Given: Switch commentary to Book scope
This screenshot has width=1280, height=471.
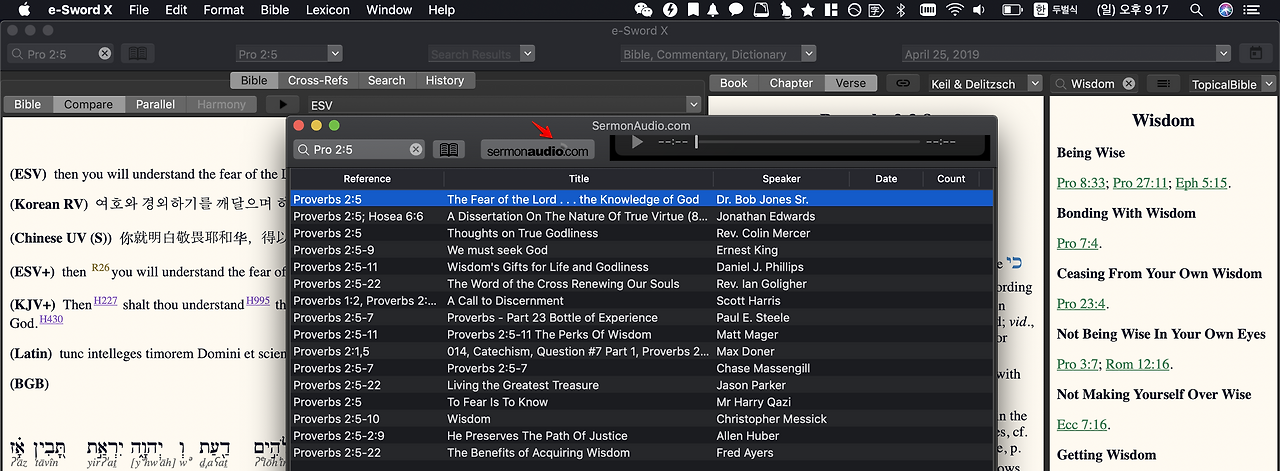Looking at the screenshot, I should [x=734, y=83].
